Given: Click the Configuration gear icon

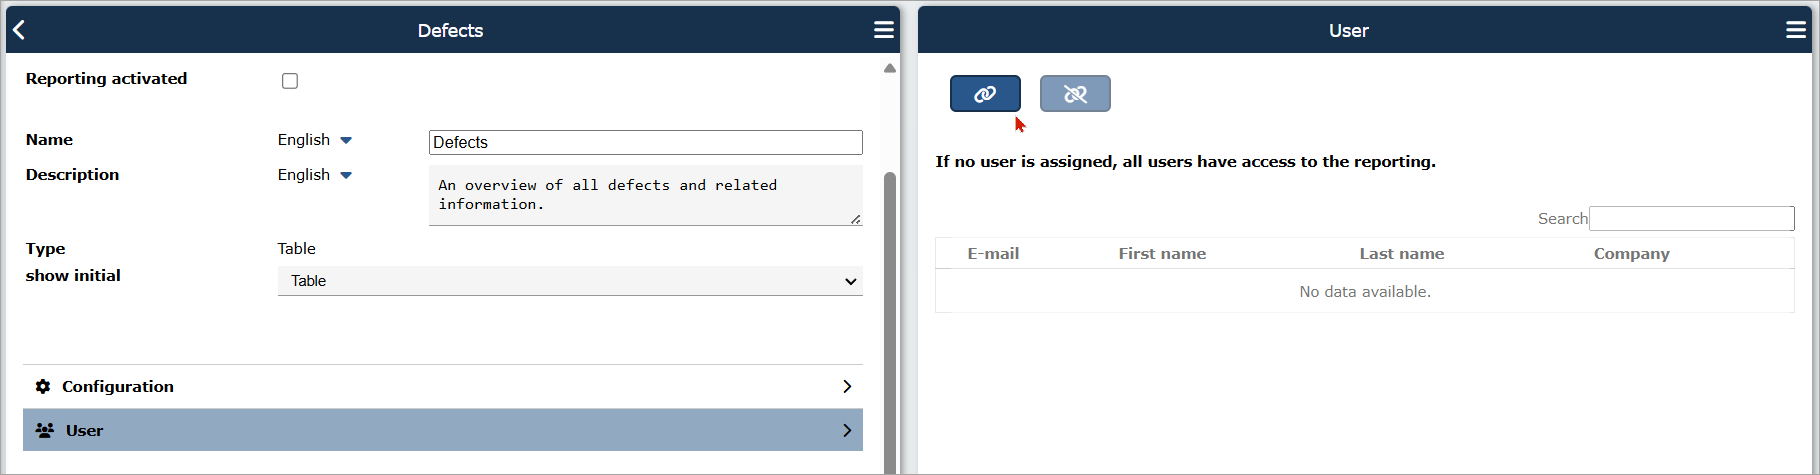Looking at the screenshot, I should [x=43, y=386].
